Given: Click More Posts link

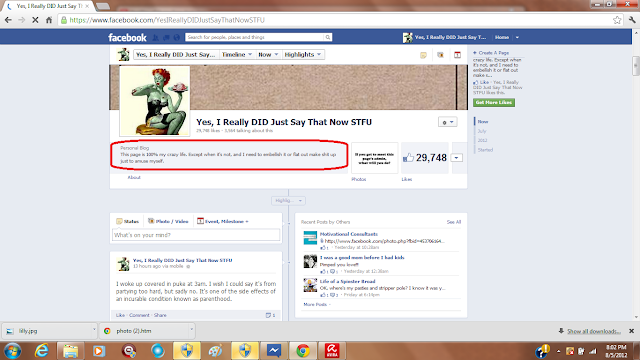Looking at the screenshot, I should (x=315, y=304).
